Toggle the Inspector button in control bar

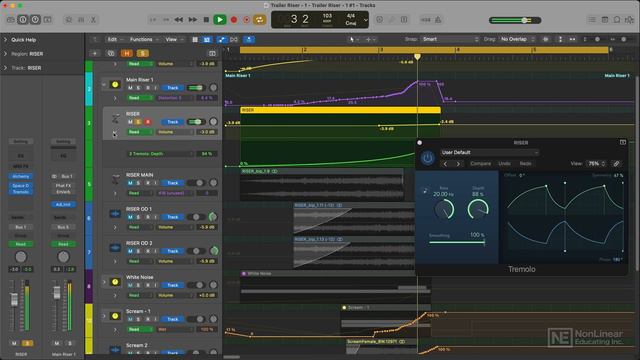(x=23, y=20)
